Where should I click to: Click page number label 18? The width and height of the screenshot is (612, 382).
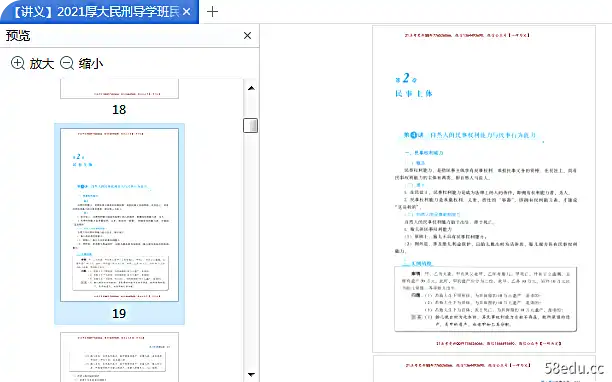tap(119, 110)
